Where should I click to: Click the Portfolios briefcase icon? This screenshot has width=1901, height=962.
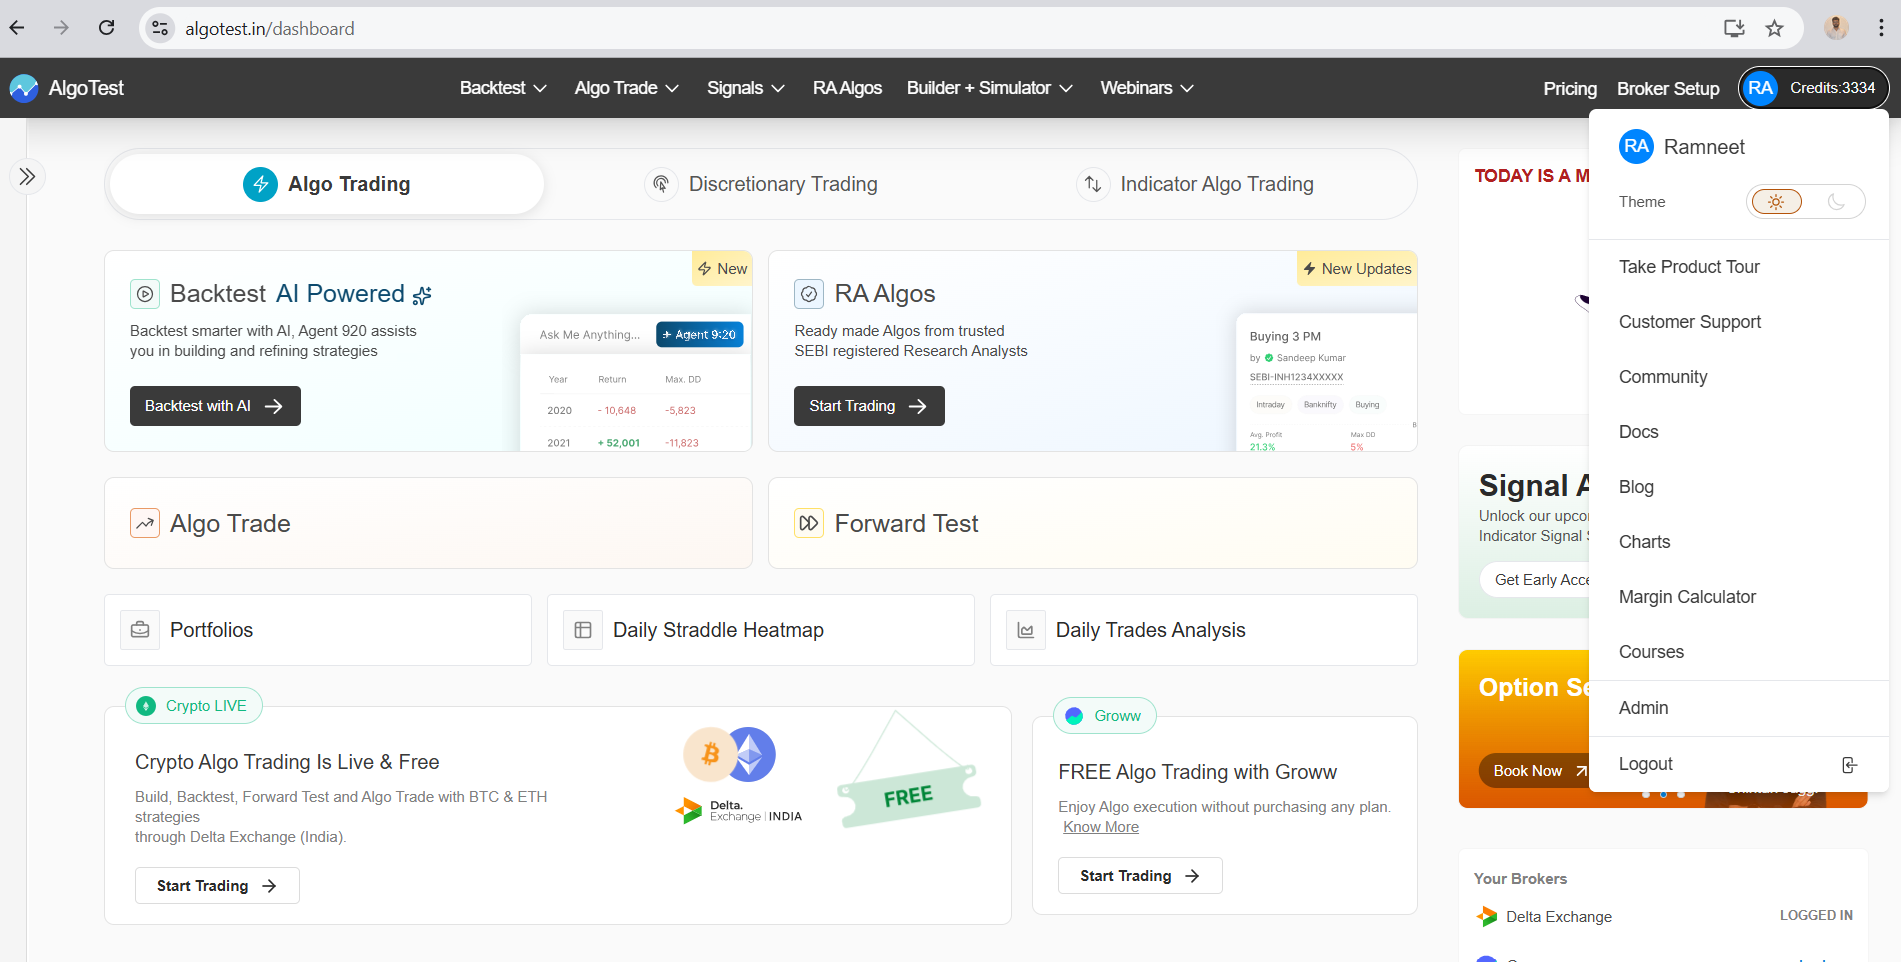(140, 630)
